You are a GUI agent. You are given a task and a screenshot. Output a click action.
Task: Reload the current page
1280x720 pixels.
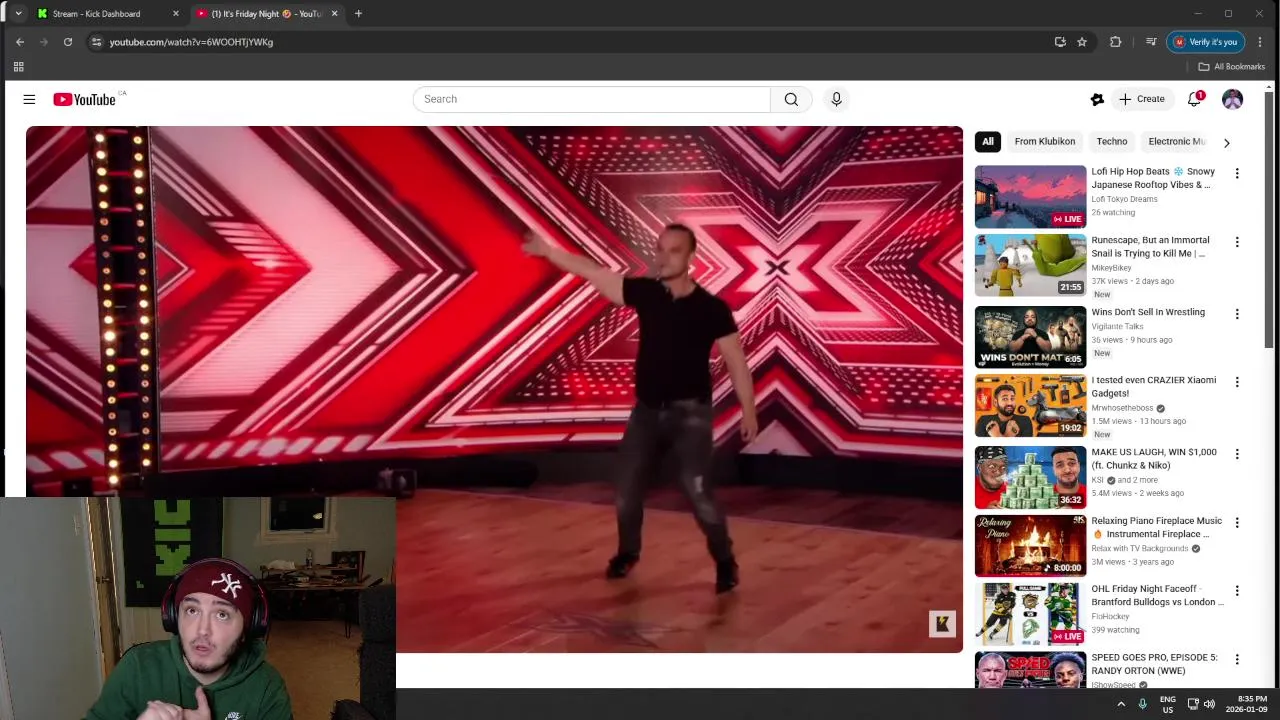coord(68,42)
